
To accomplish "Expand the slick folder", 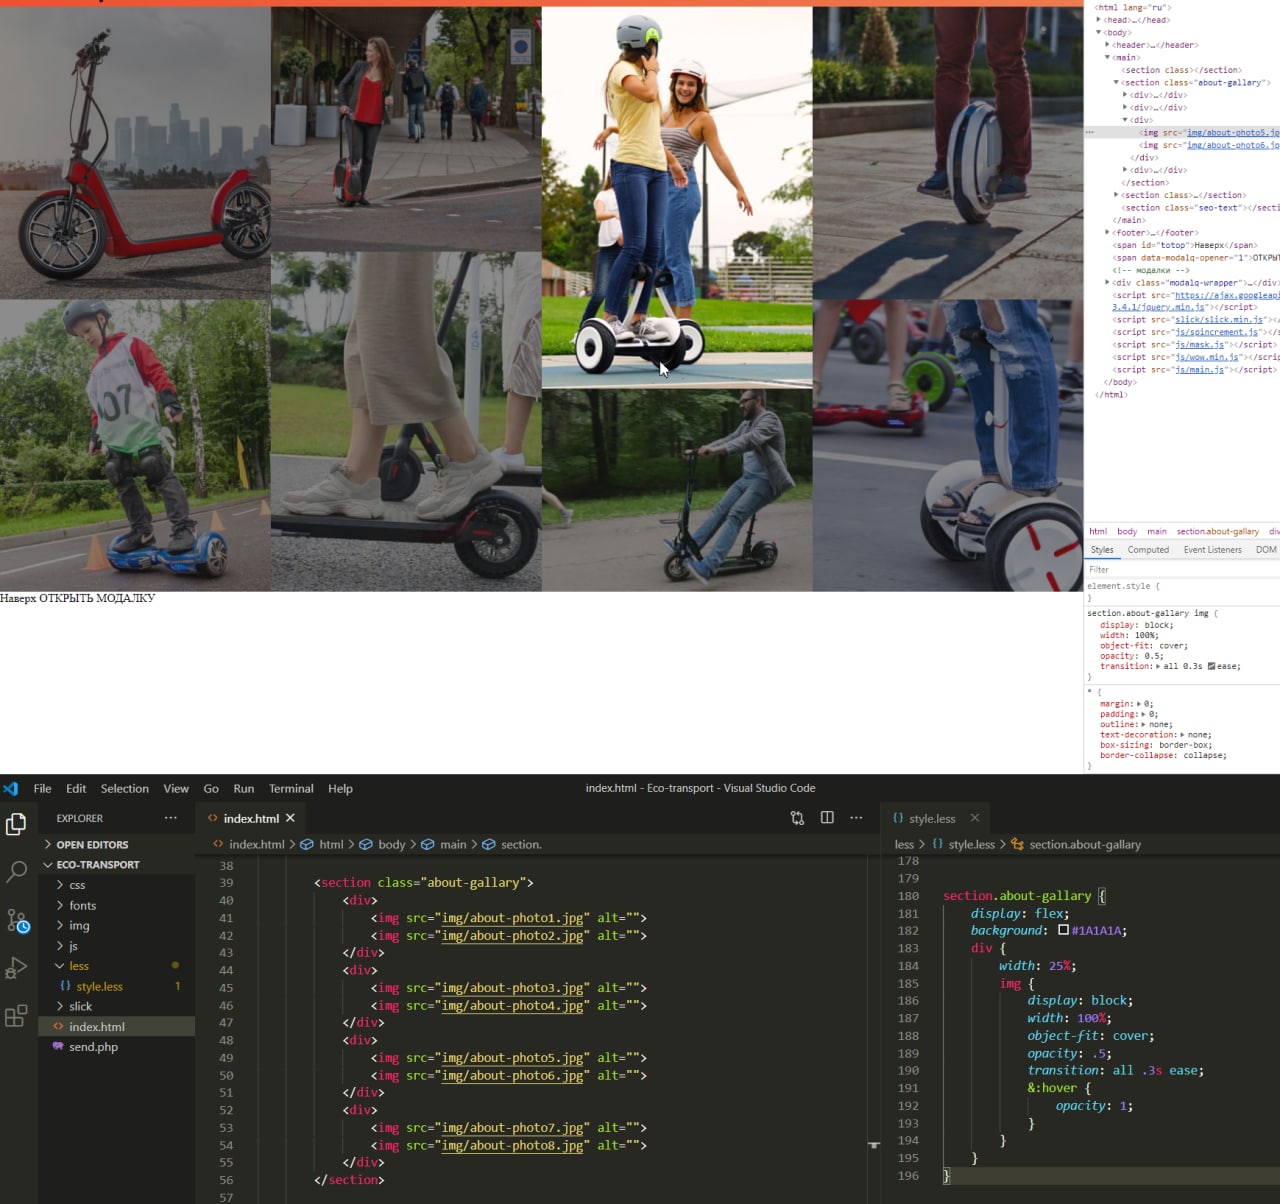I will pos(60,1006).
